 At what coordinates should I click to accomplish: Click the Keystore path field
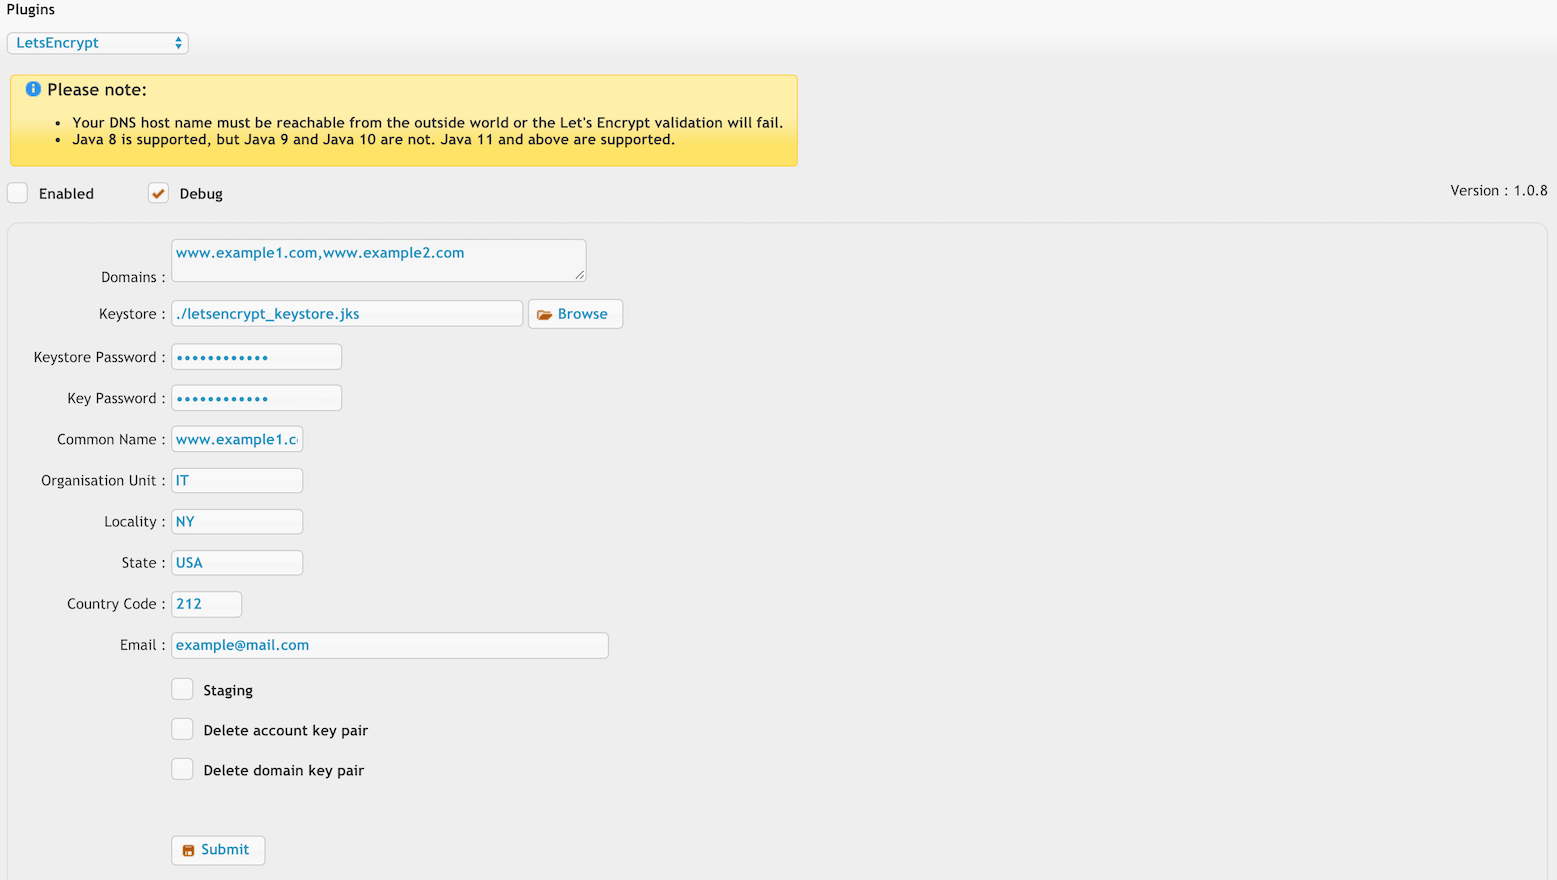[347, 314]
